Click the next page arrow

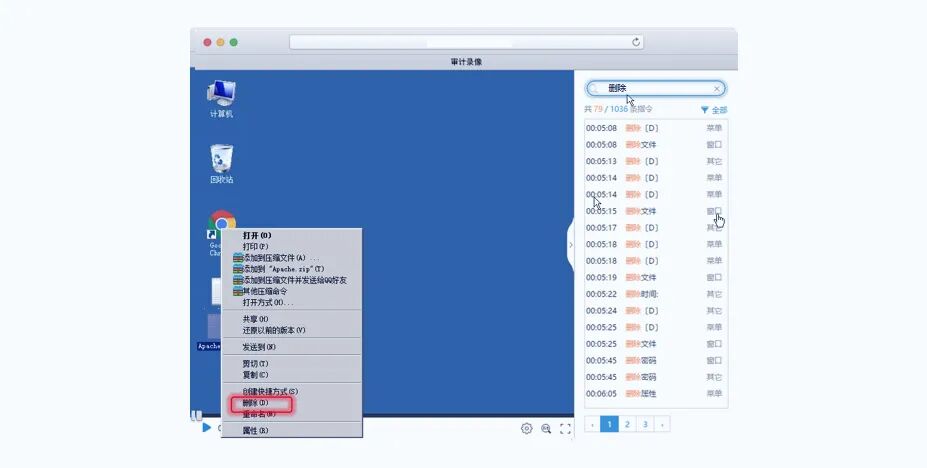[x=662, y=424]
